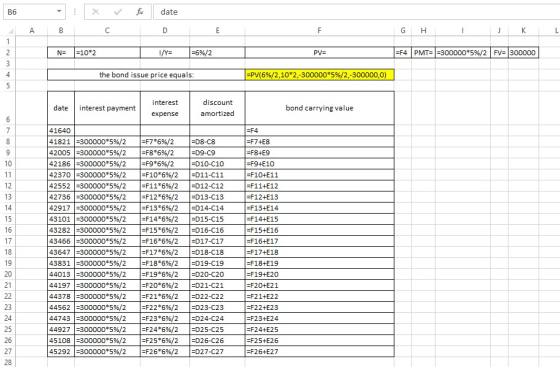Click yellow PV formula cell
Viewport: 560px width, 367px height.
320,75
